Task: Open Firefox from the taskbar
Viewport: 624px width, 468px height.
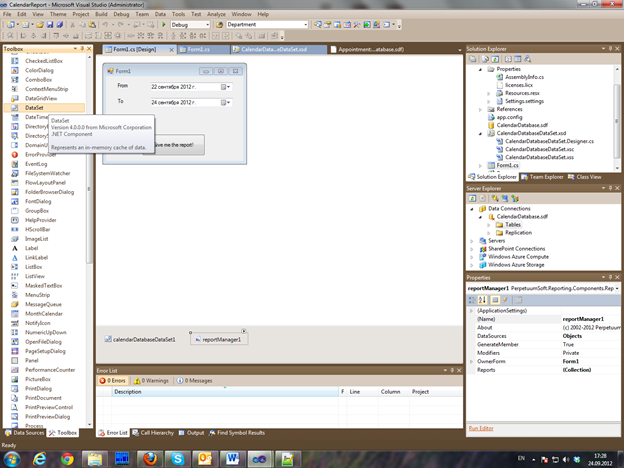Action: click(x=150, y=459)
